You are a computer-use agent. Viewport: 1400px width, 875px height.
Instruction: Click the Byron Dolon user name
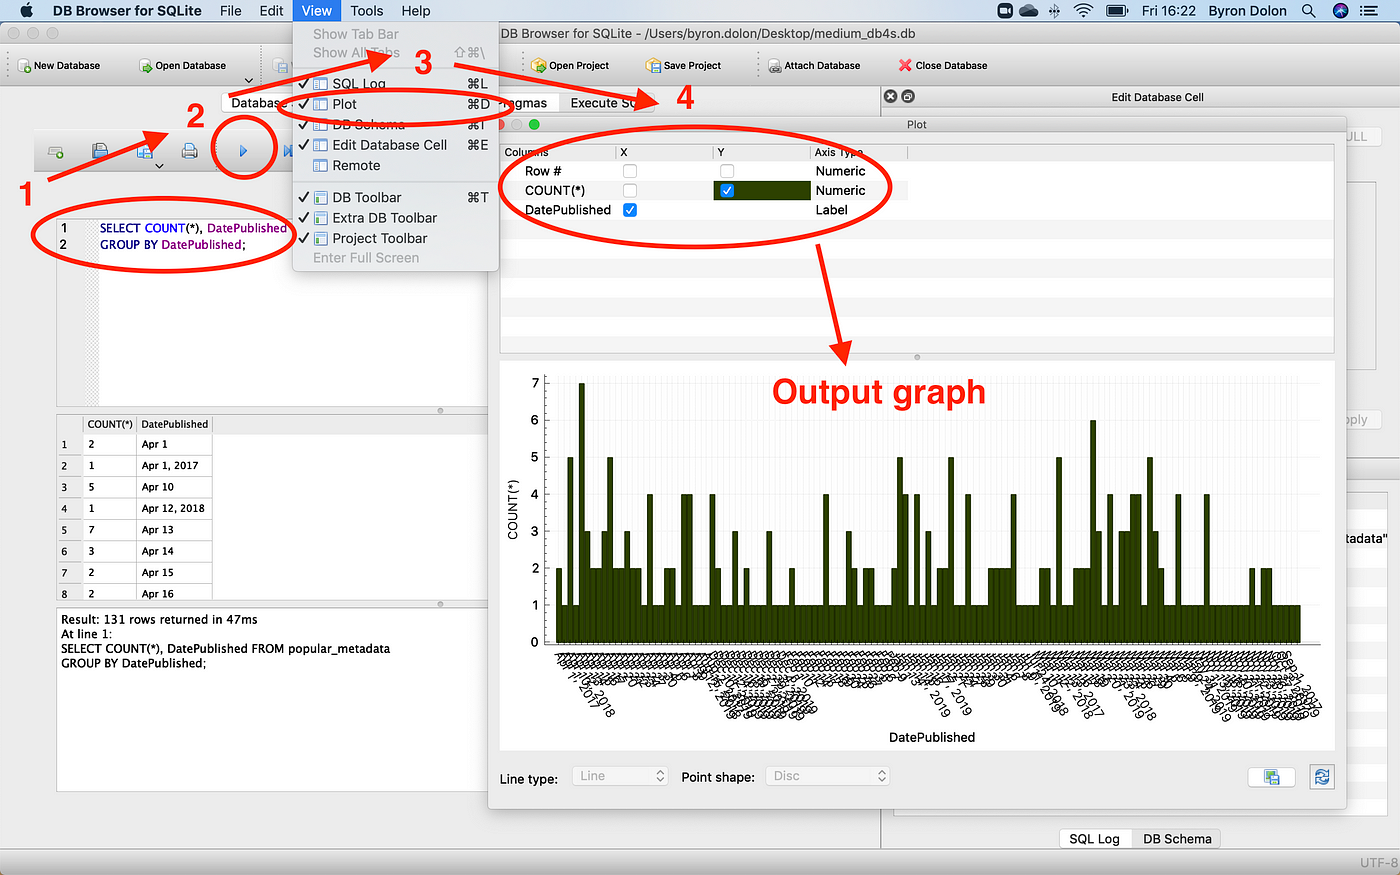[x=1248, y=11]
